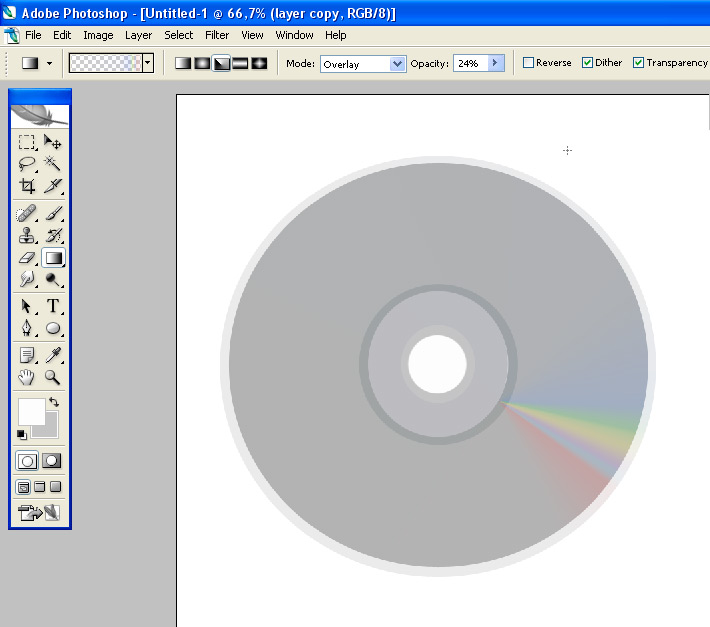Select the Type tool
This screenshot has width=710, height=627.
coord(53,306)
